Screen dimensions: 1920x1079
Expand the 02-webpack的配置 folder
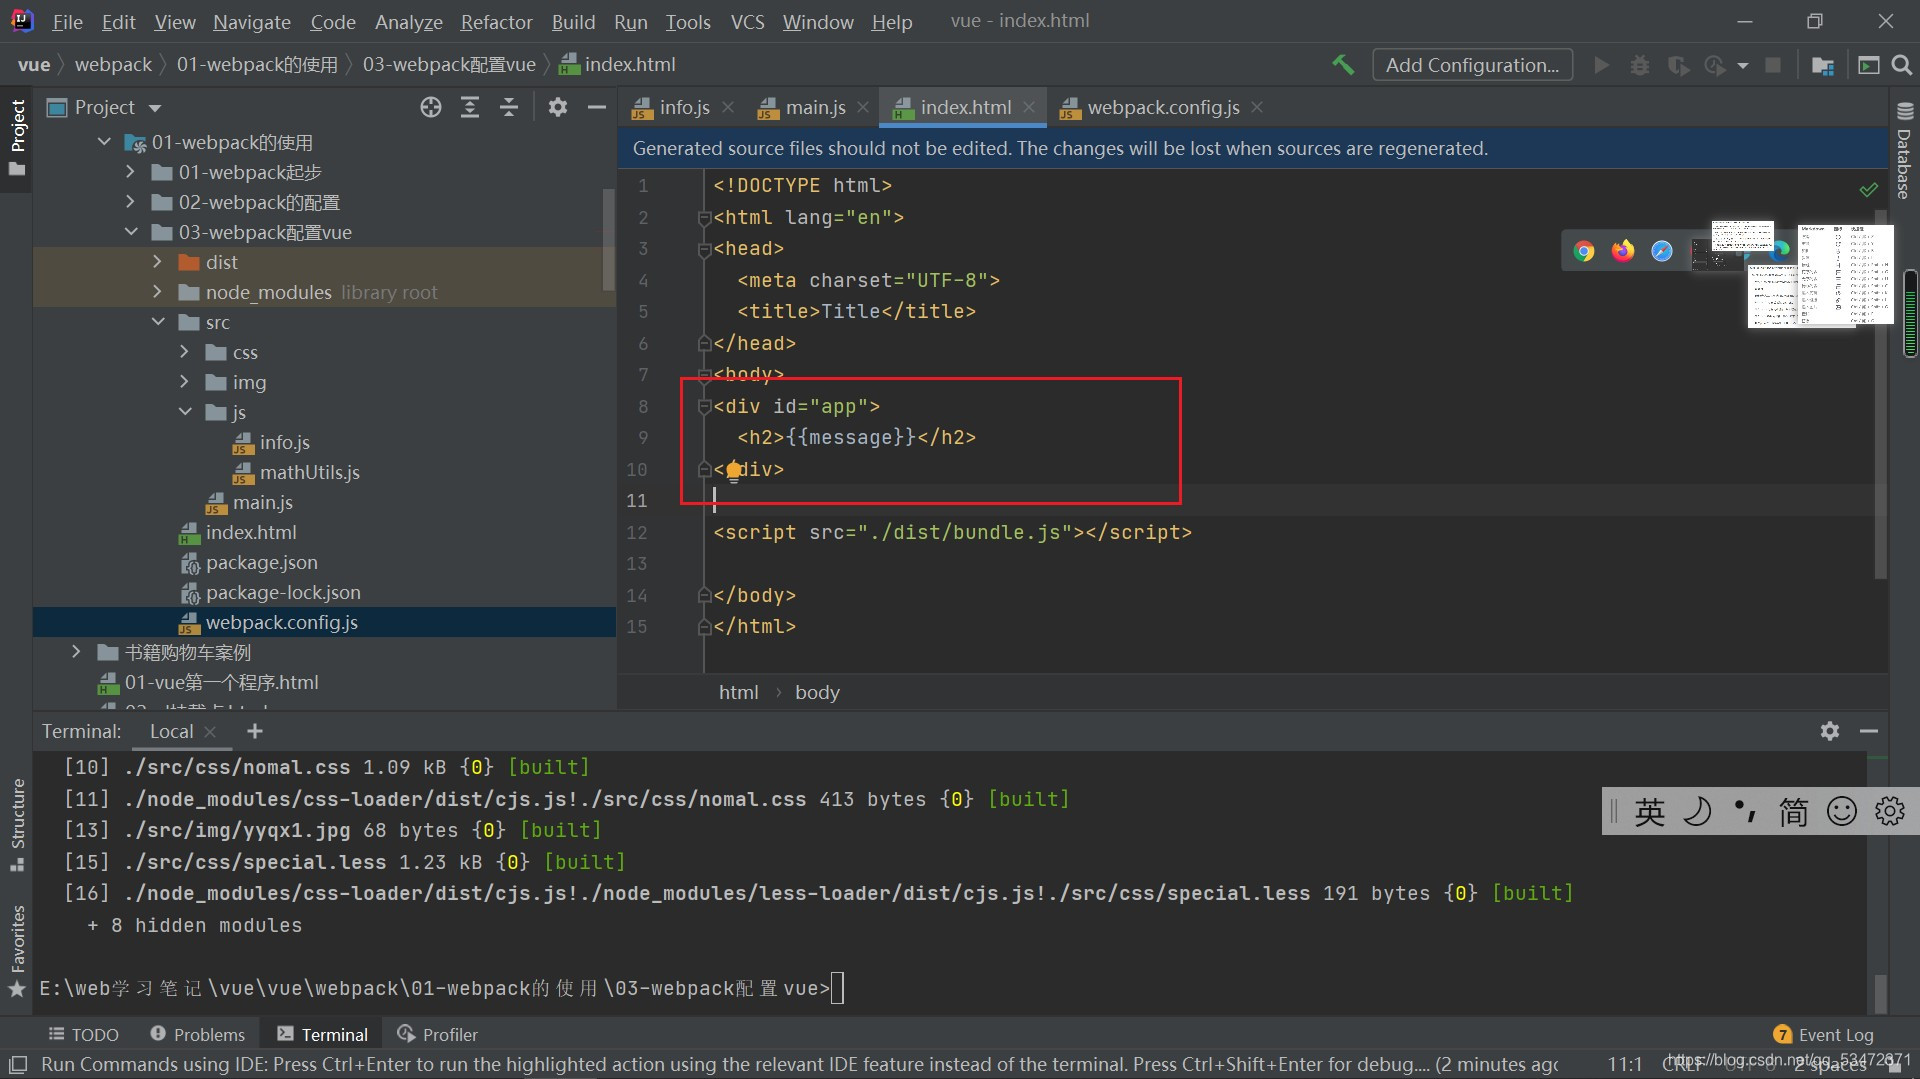tap(130, 202)
